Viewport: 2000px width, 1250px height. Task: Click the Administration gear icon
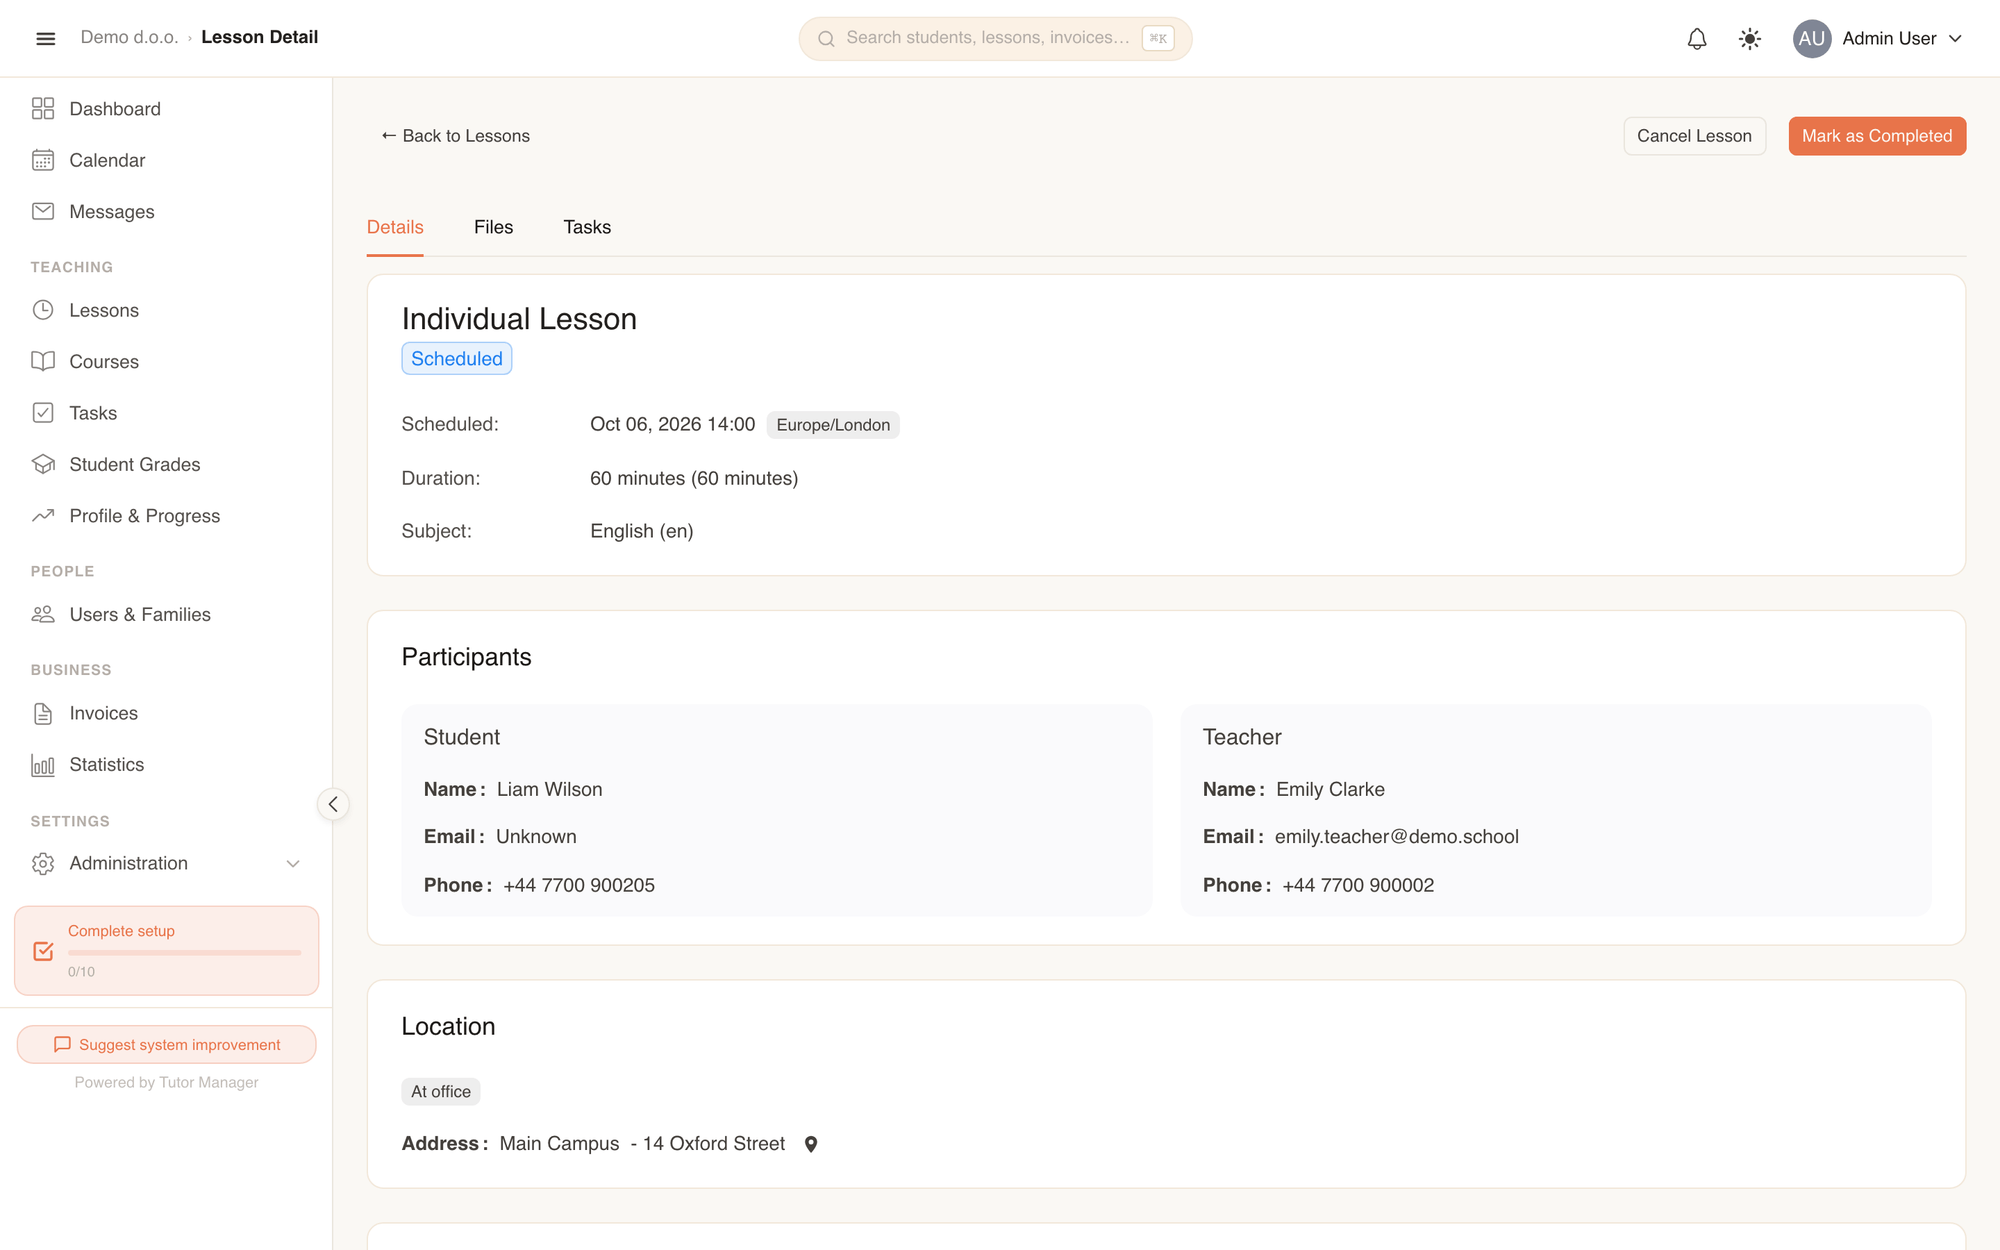[43, 863]
